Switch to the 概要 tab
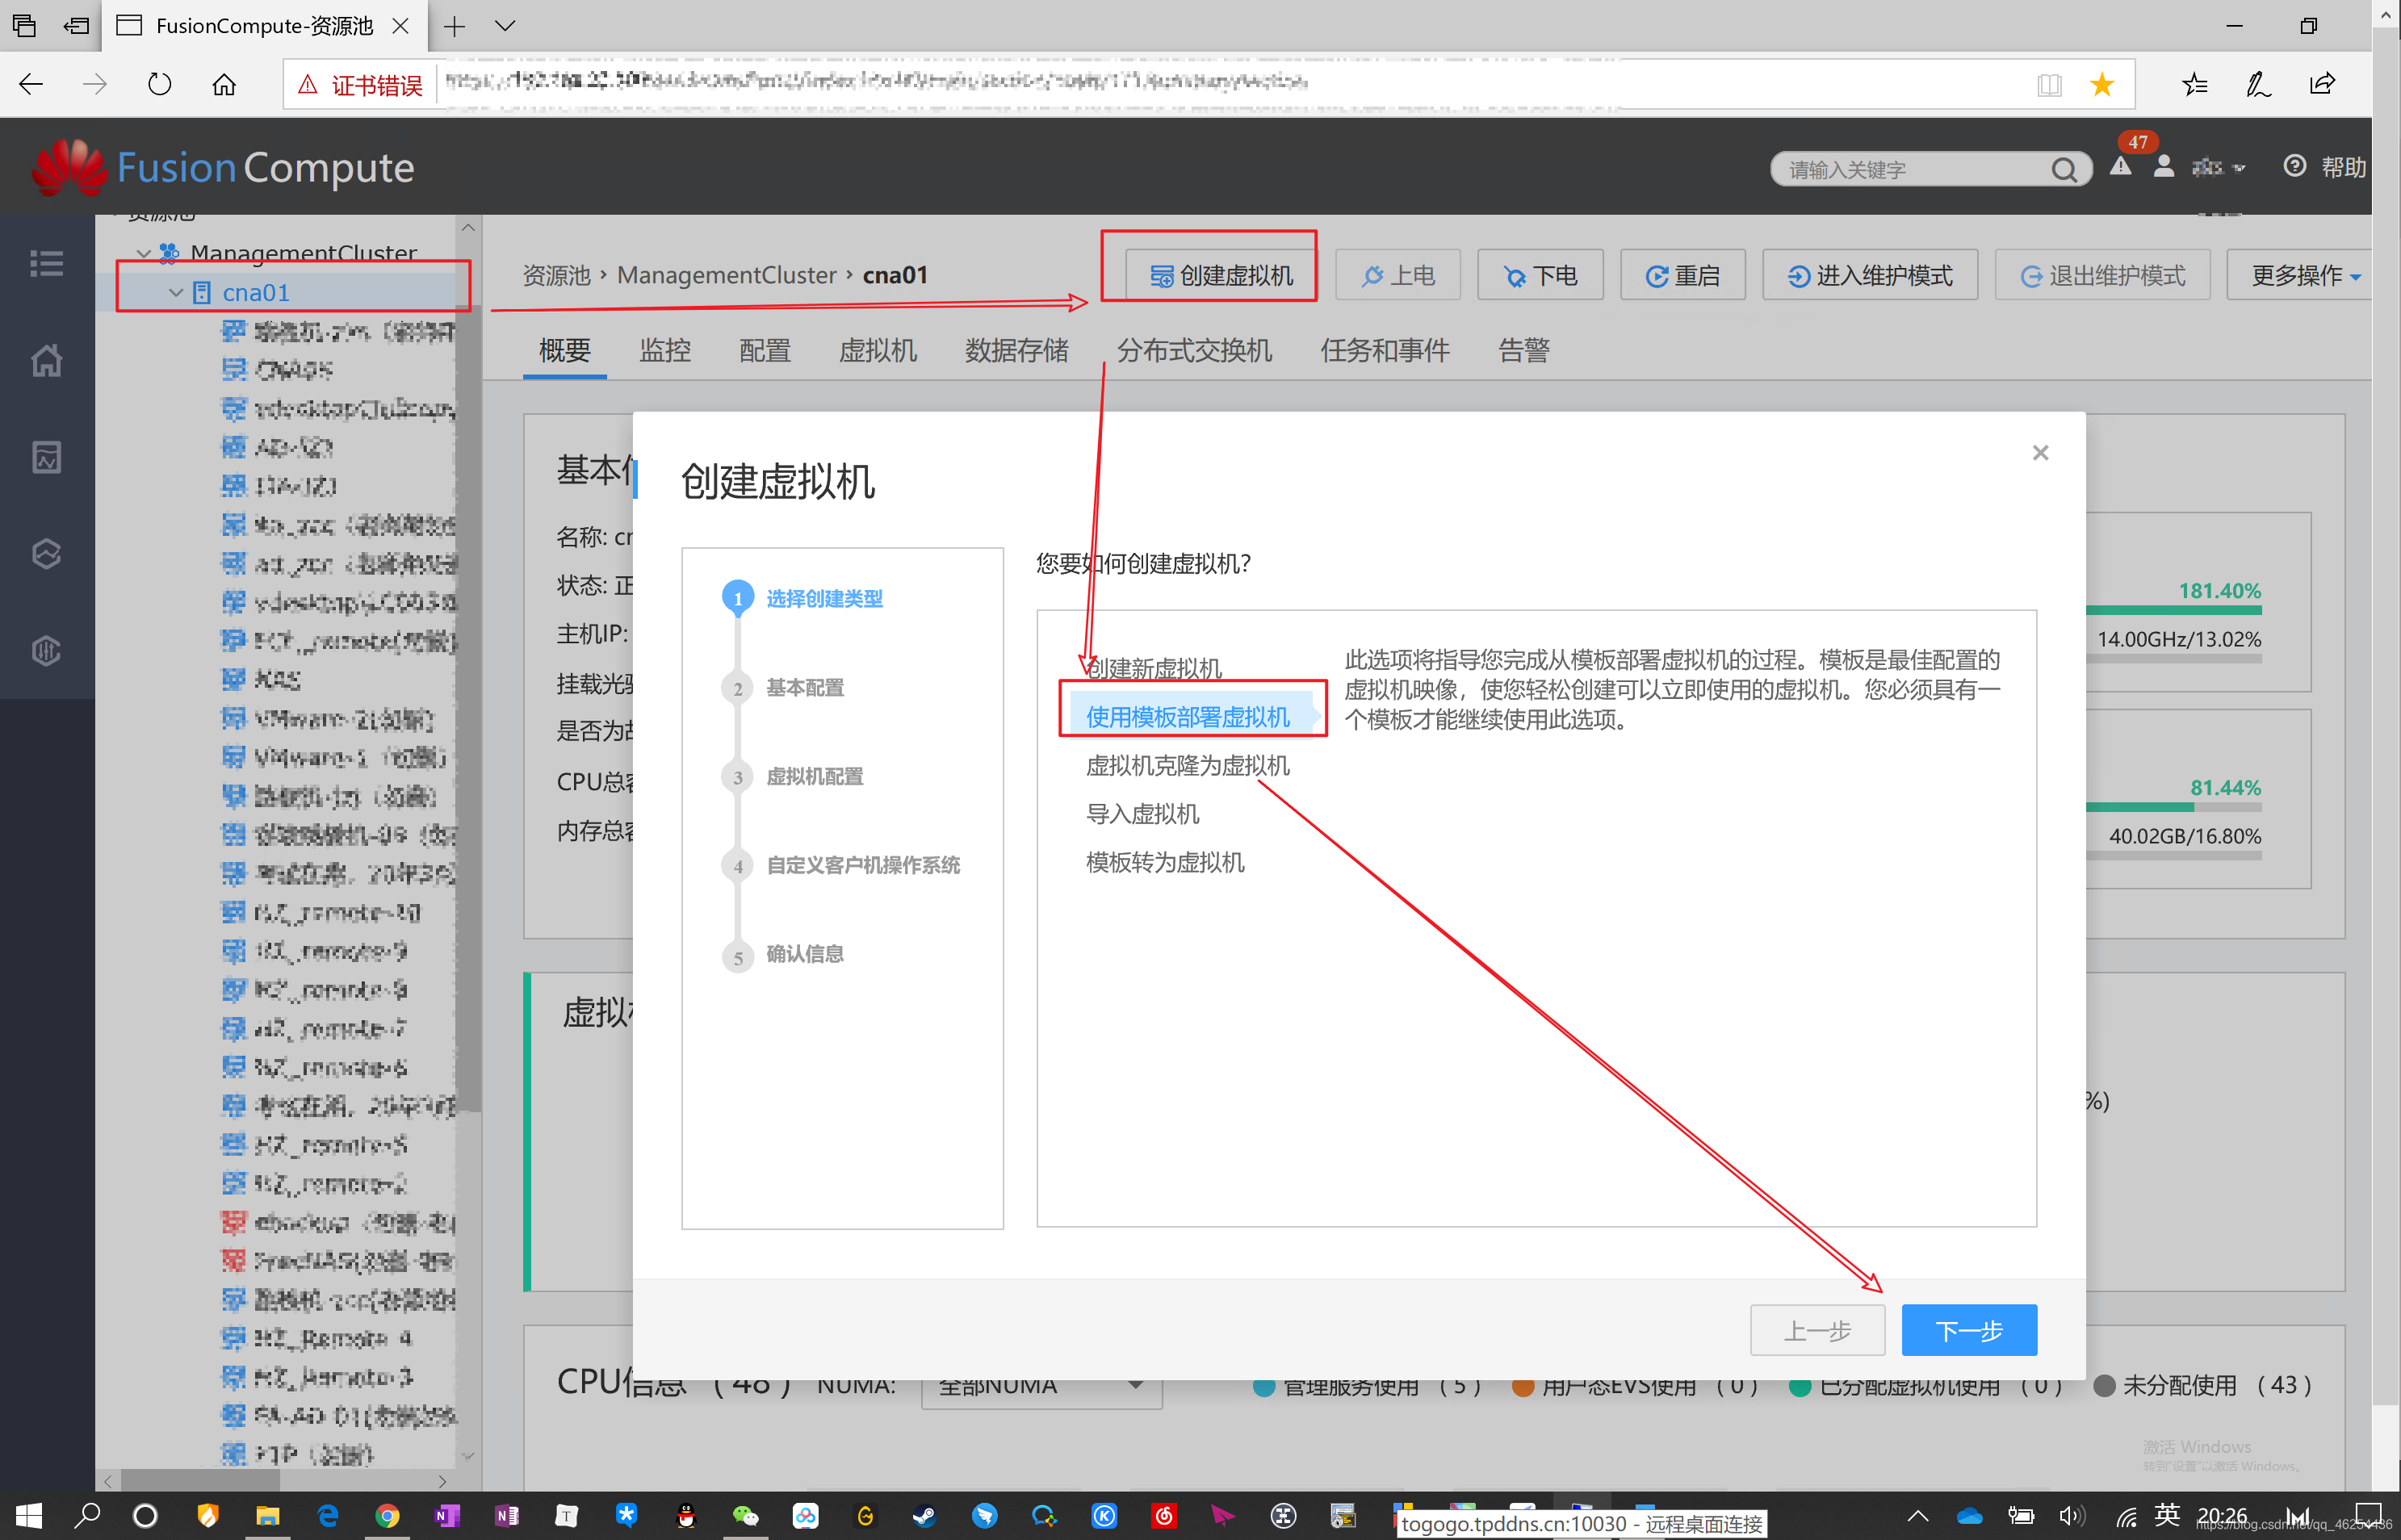The image size is (2401, 1540). click(x=564, y=350)
